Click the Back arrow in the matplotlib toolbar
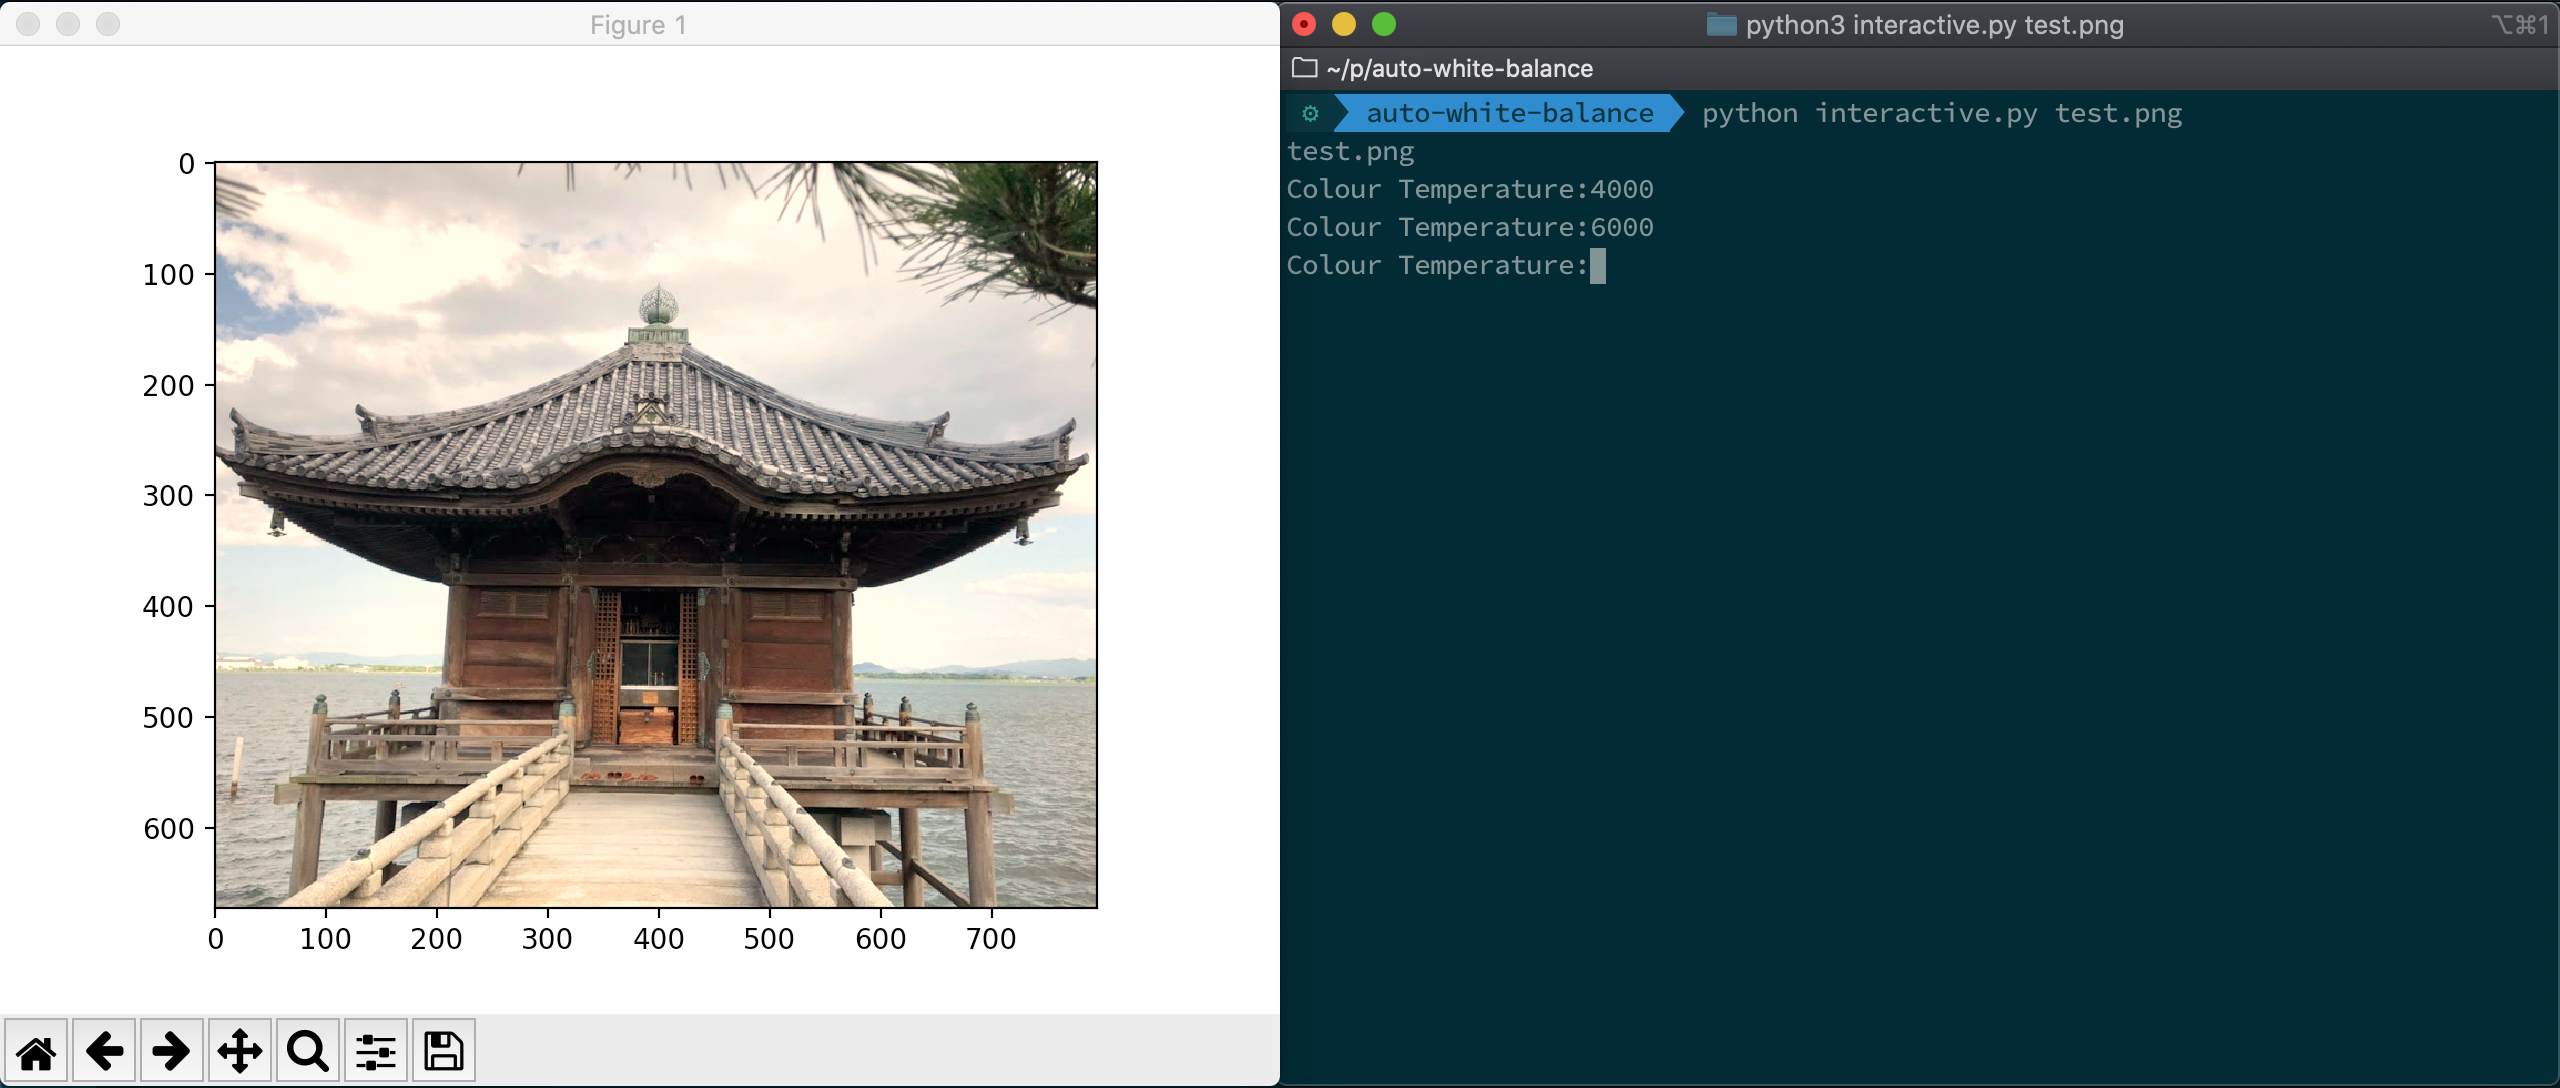 [104, 1051]
